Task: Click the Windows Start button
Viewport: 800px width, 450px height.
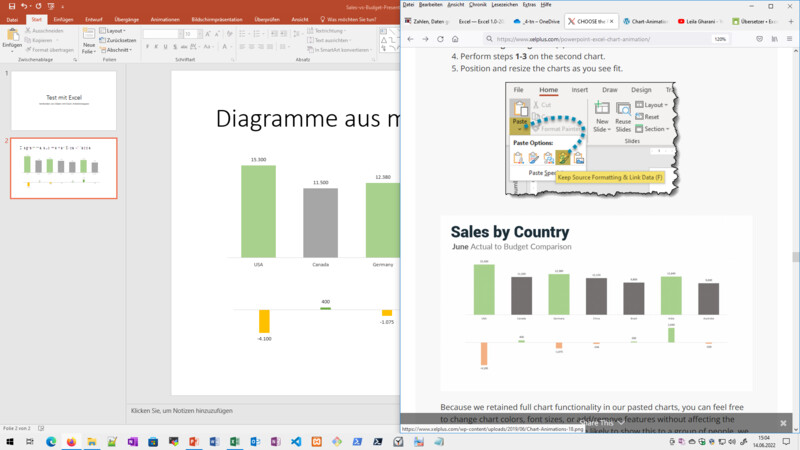Action: [10, 441]
